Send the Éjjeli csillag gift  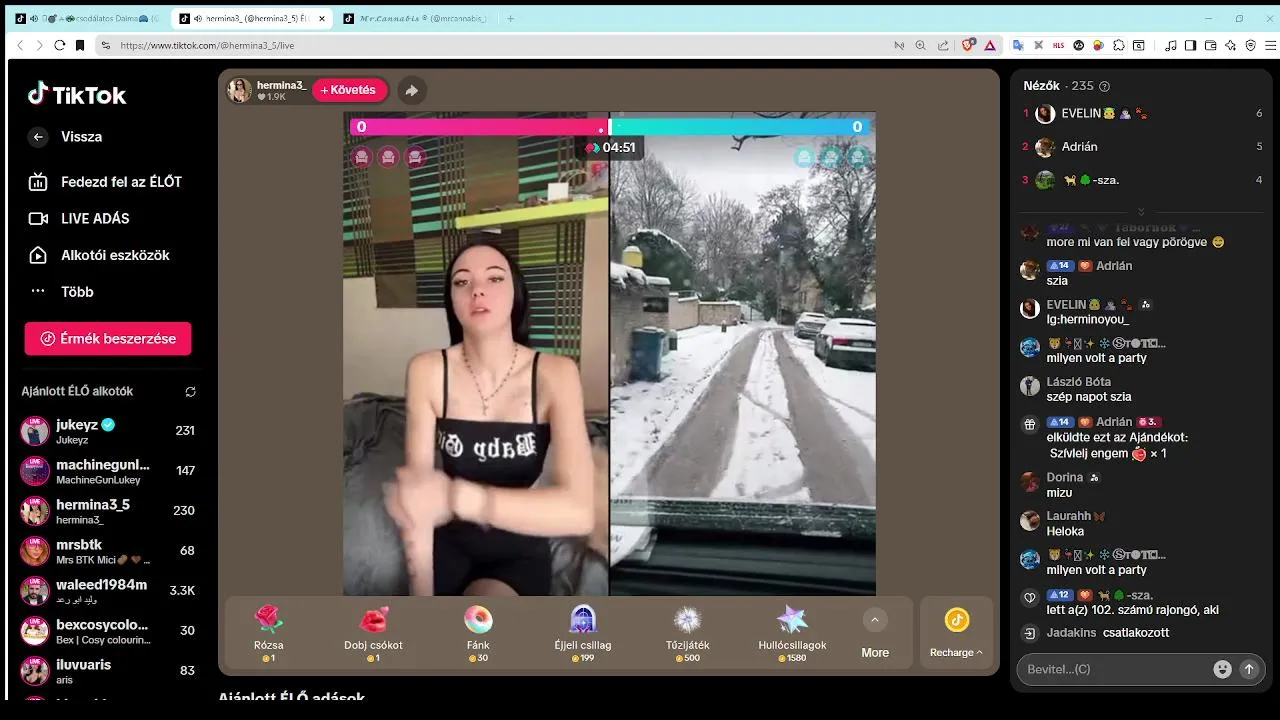click(582, 634)
